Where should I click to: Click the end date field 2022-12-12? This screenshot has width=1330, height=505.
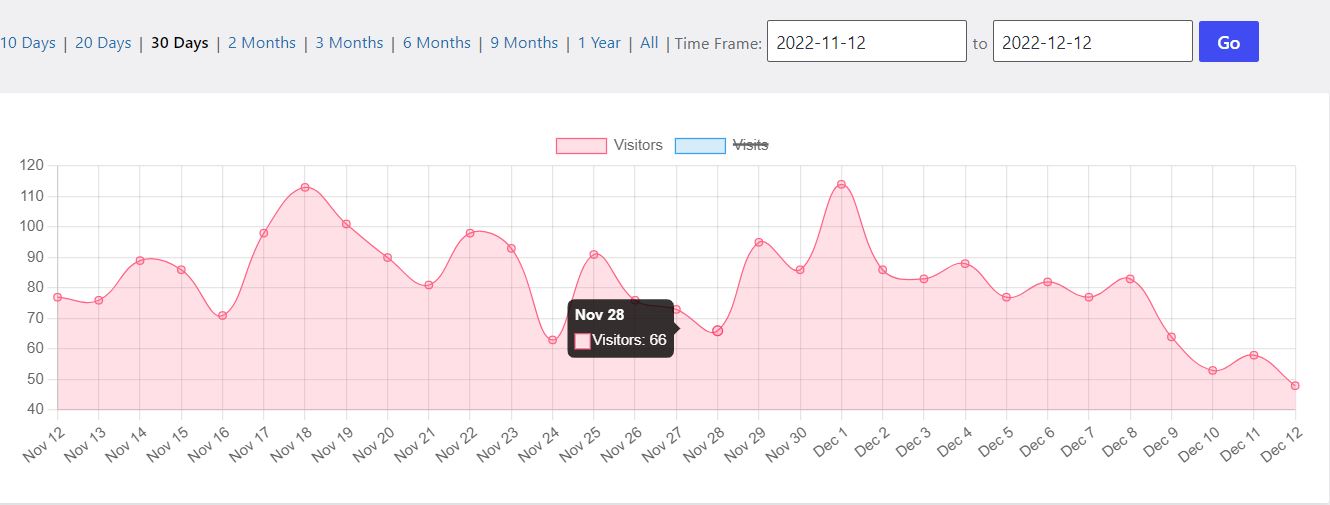1092,42
